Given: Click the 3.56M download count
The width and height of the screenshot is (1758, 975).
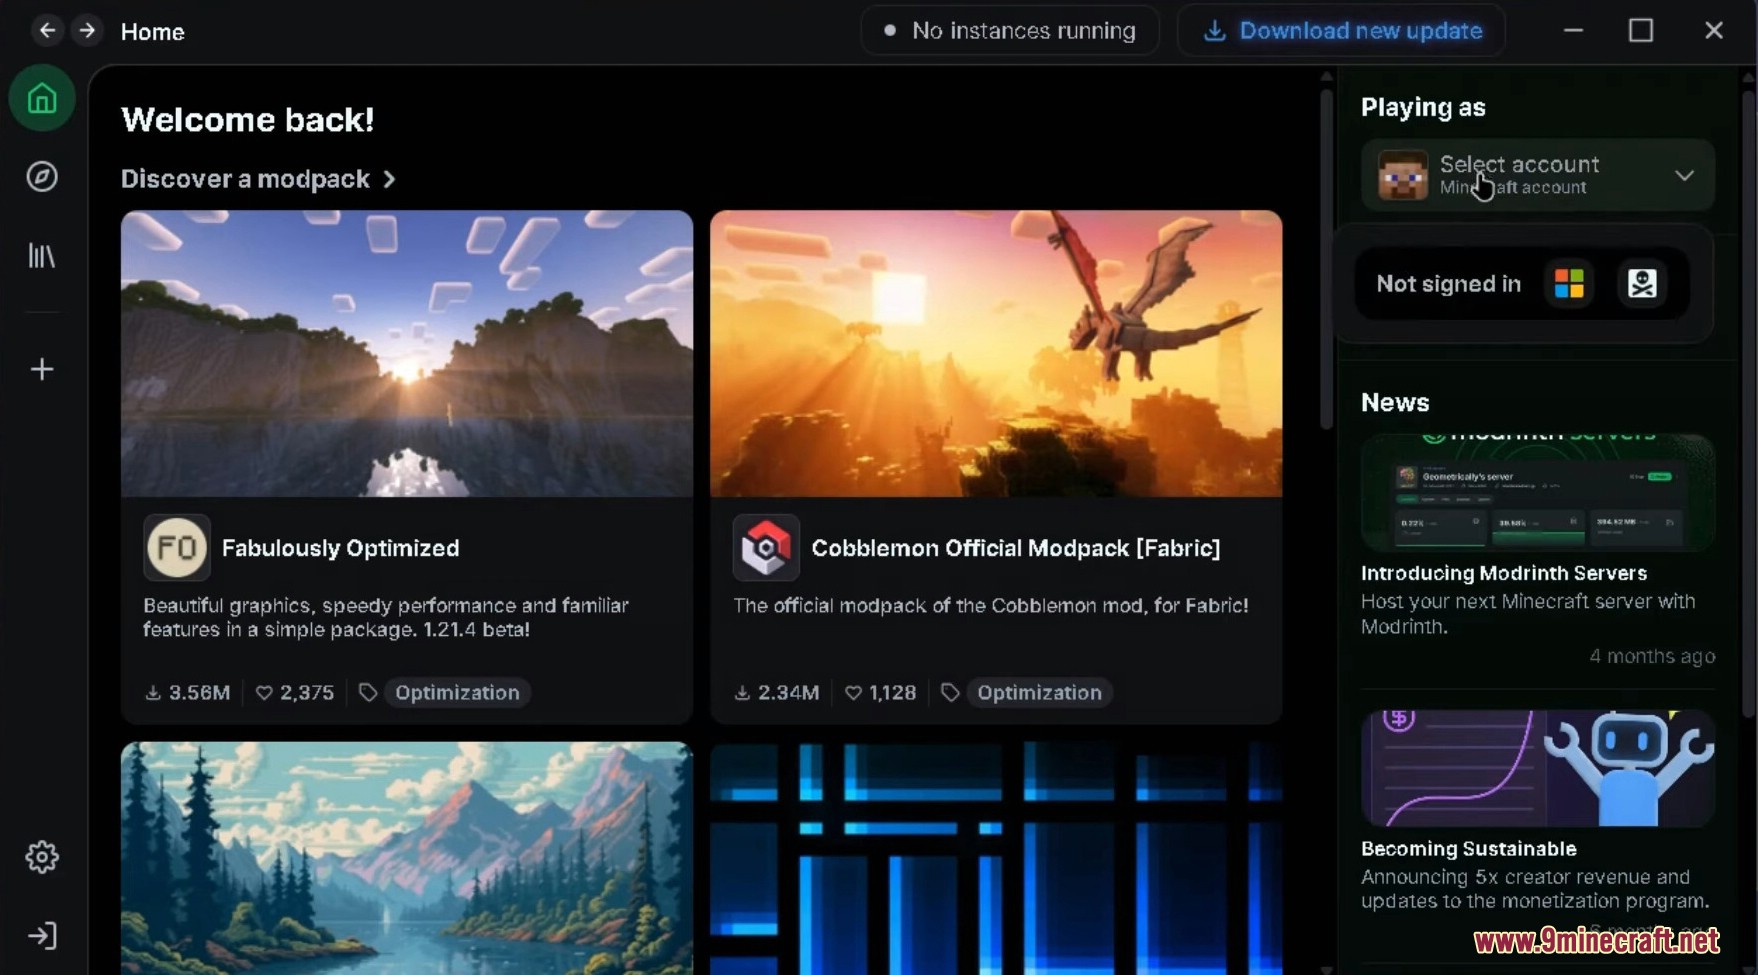Looking at the screenshot, I should pos(199,693).
